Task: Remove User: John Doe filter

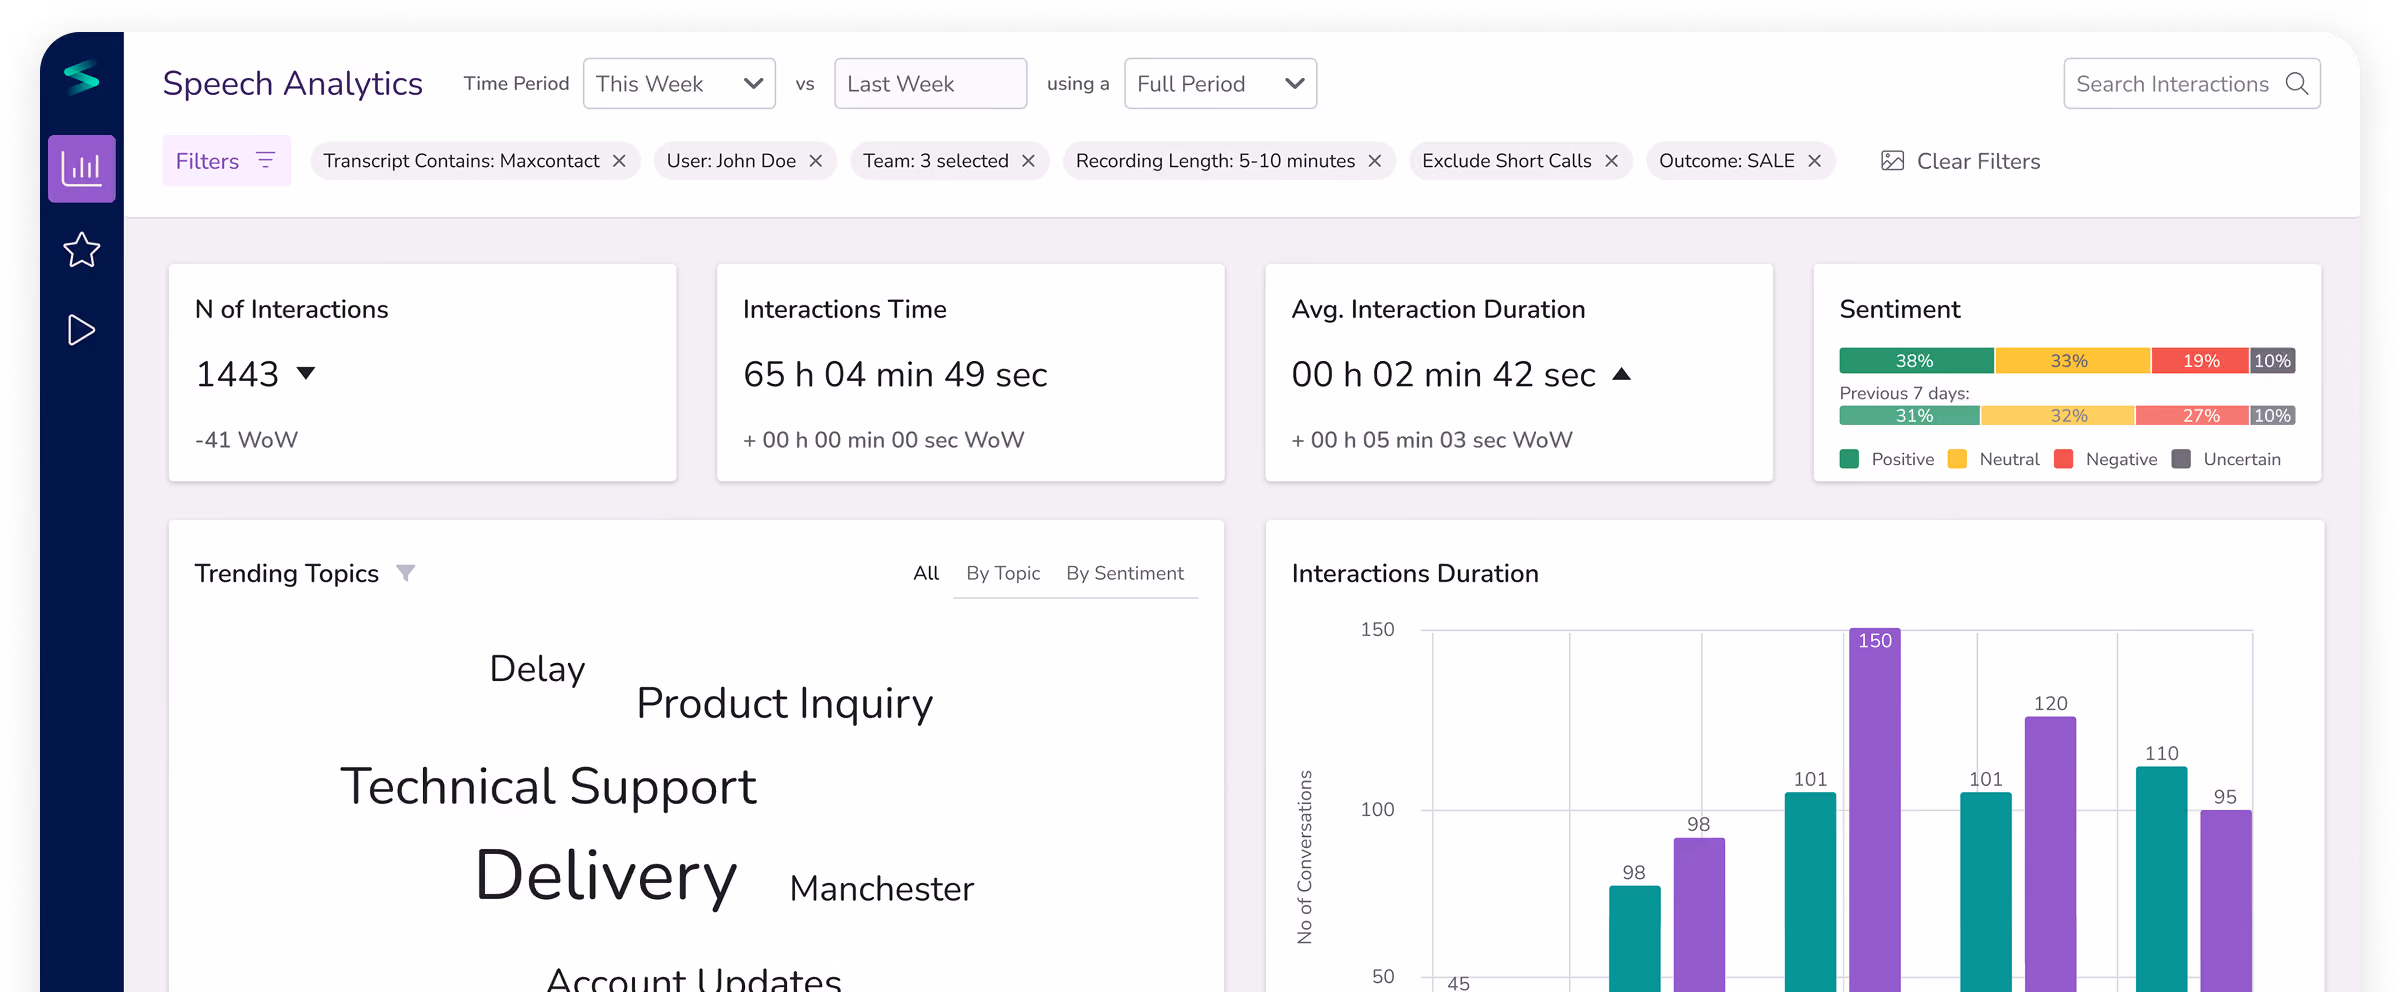Action: point(815,161)
